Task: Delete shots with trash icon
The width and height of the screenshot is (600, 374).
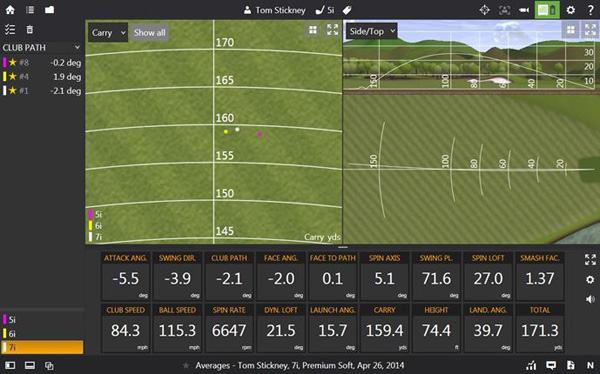Action: pyautogui.click(x=30, y=29)
